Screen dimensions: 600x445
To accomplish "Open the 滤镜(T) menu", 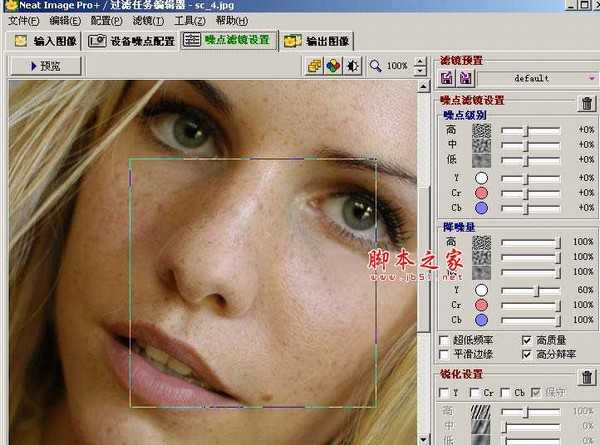I will pos(149,20).
